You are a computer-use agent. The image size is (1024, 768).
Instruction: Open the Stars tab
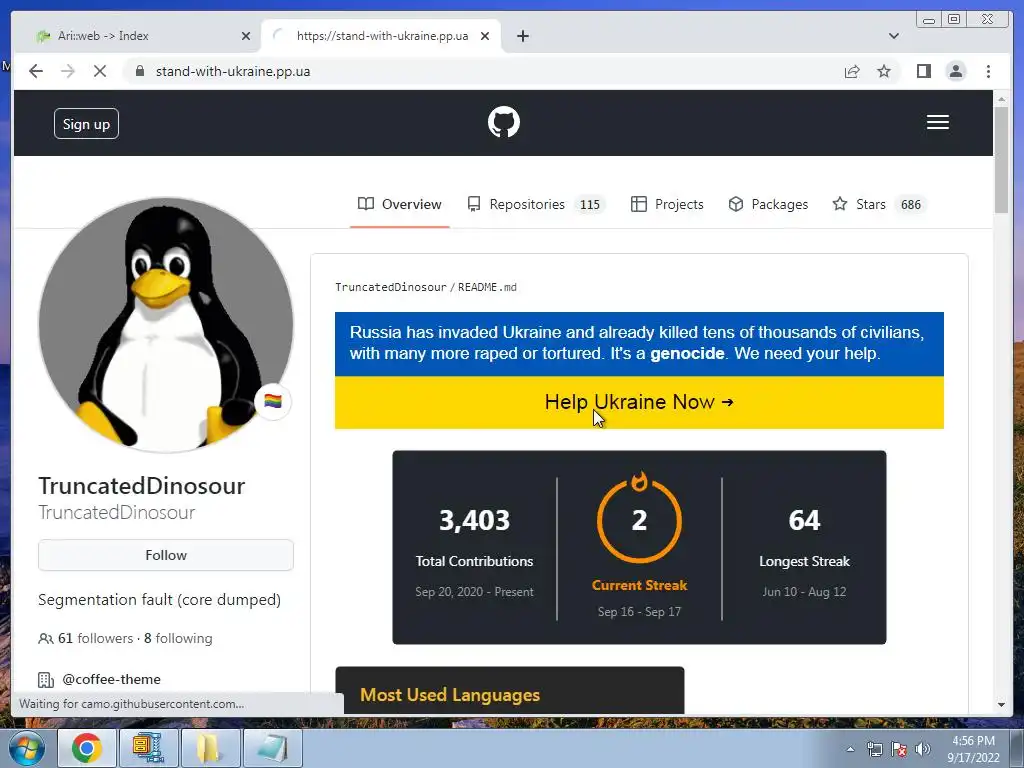pos(879,204)
